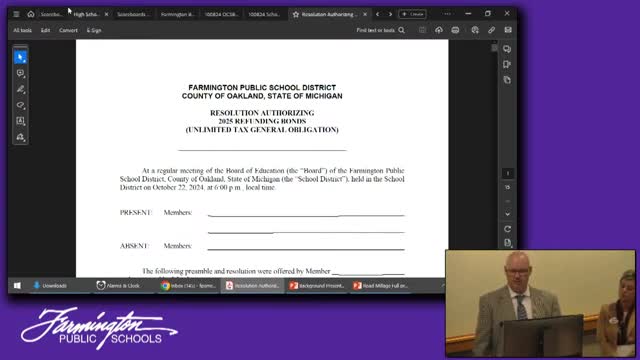The width and height of the screenshot is (640, 360).
Task: Open Road Millage PowerPoint from taskbar
Action: tap(381, 286)
